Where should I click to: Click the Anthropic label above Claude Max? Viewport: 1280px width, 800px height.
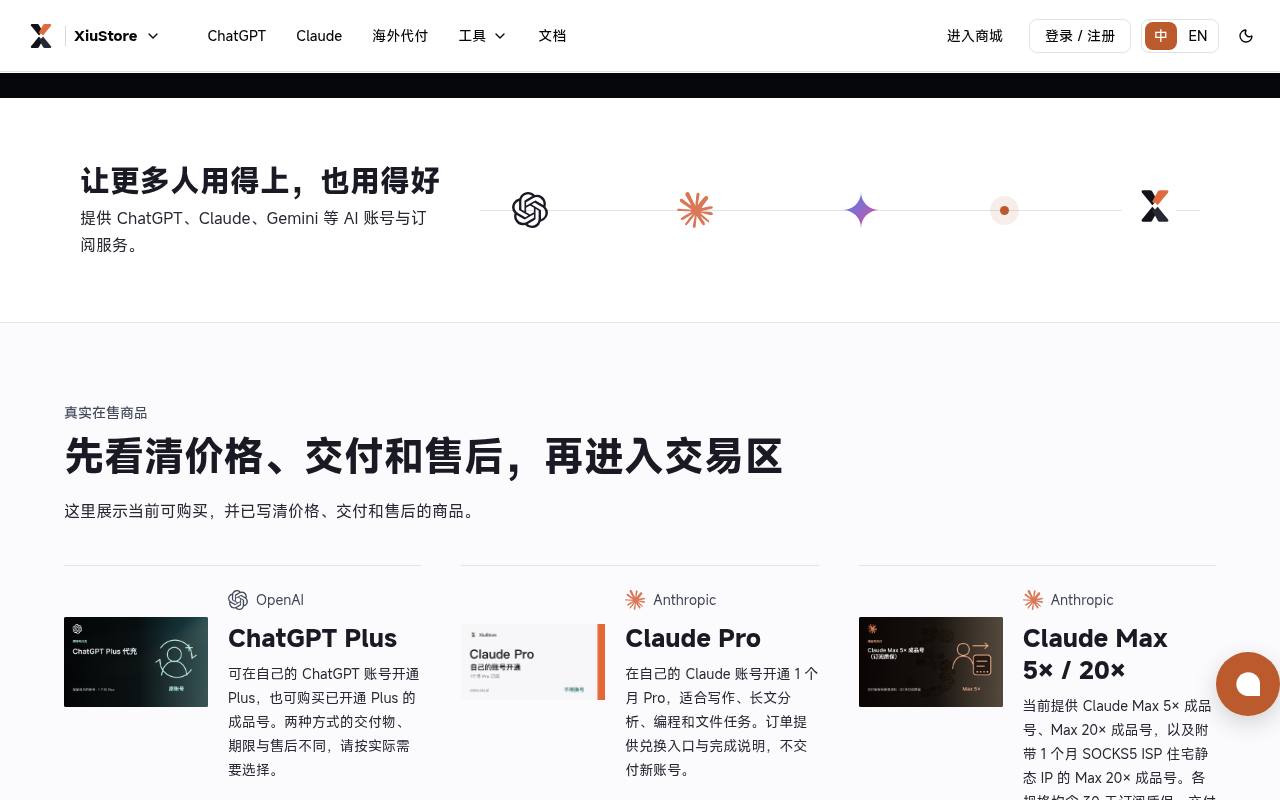[1082, 600]
